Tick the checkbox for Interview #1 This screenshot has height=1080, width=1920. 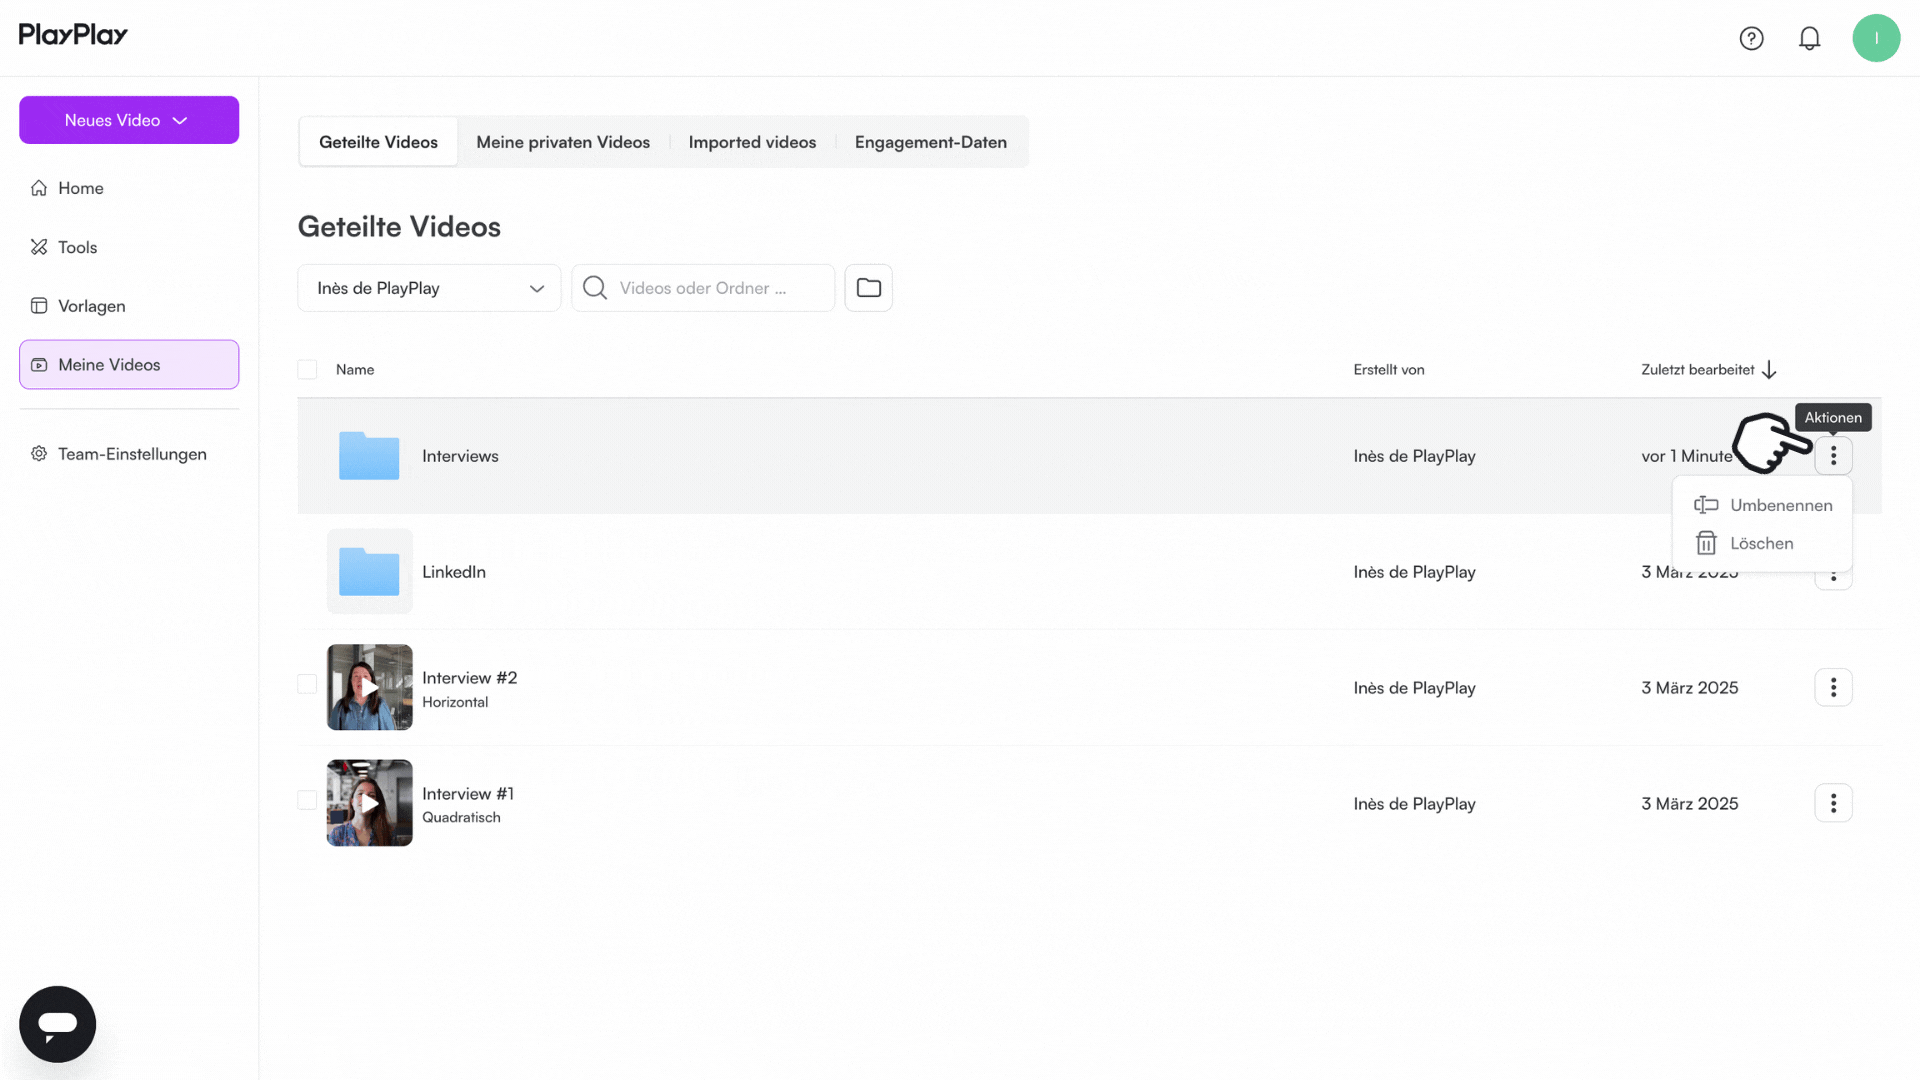(307, 800)
